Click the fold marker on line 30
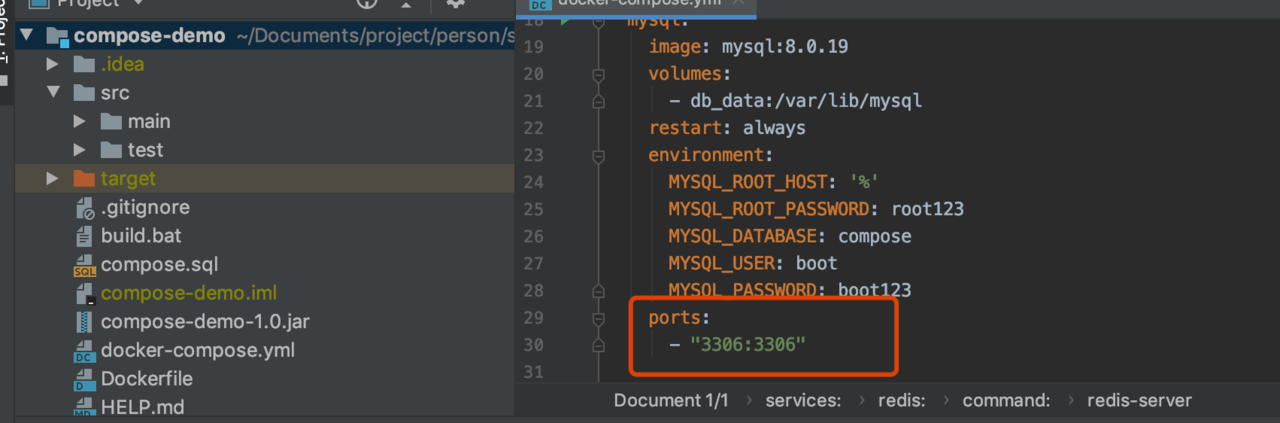The width and height of the screenshot is (1280, 423). [598, 345]
